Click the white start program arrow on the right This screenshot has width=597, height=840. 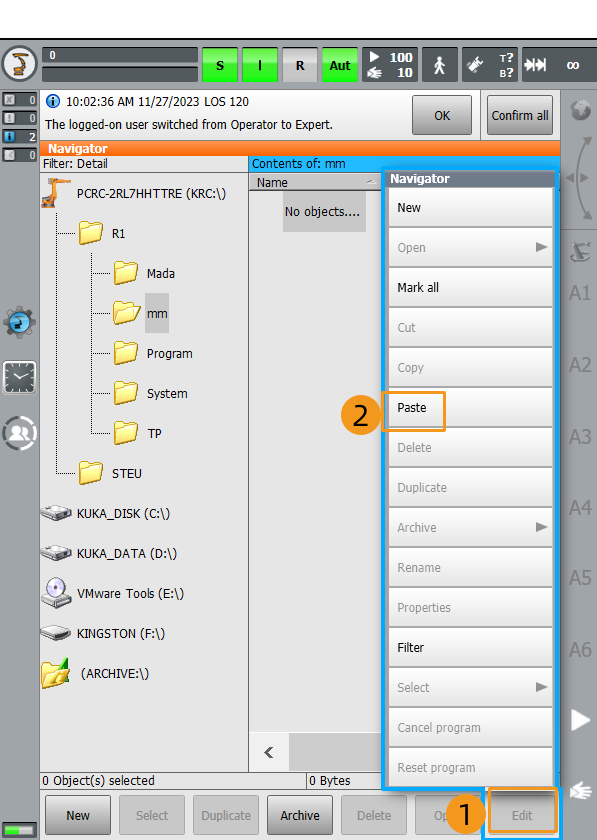(580, 720)
